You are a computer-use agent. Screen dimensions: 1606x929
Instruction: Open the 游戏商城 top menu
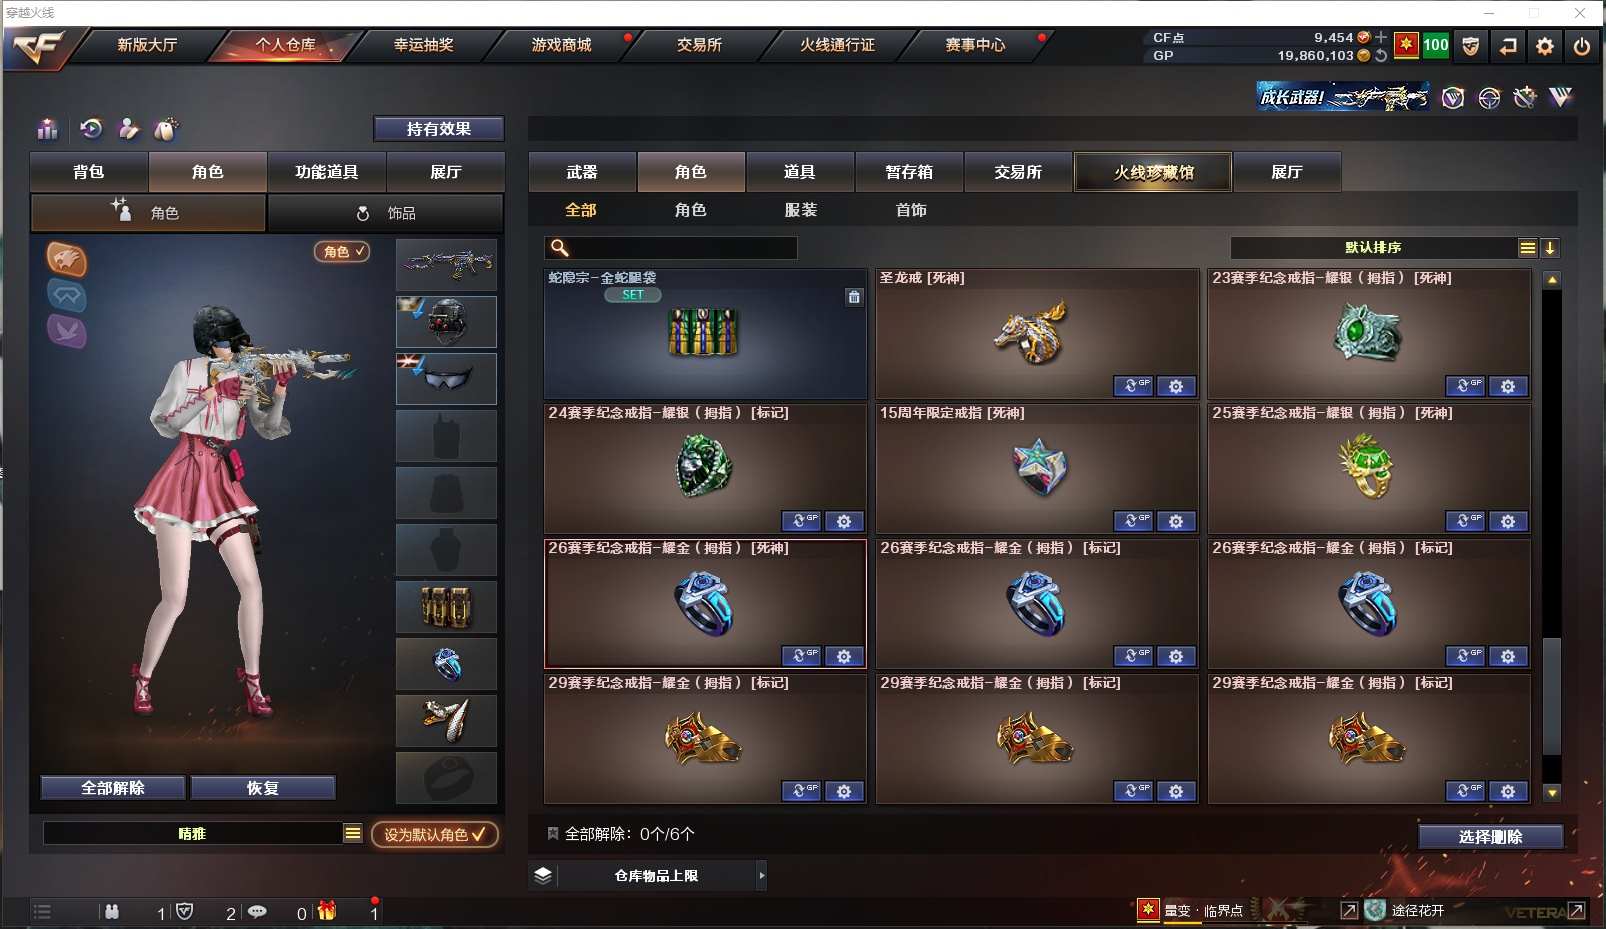pyautogui.click(x=561, y=45)
